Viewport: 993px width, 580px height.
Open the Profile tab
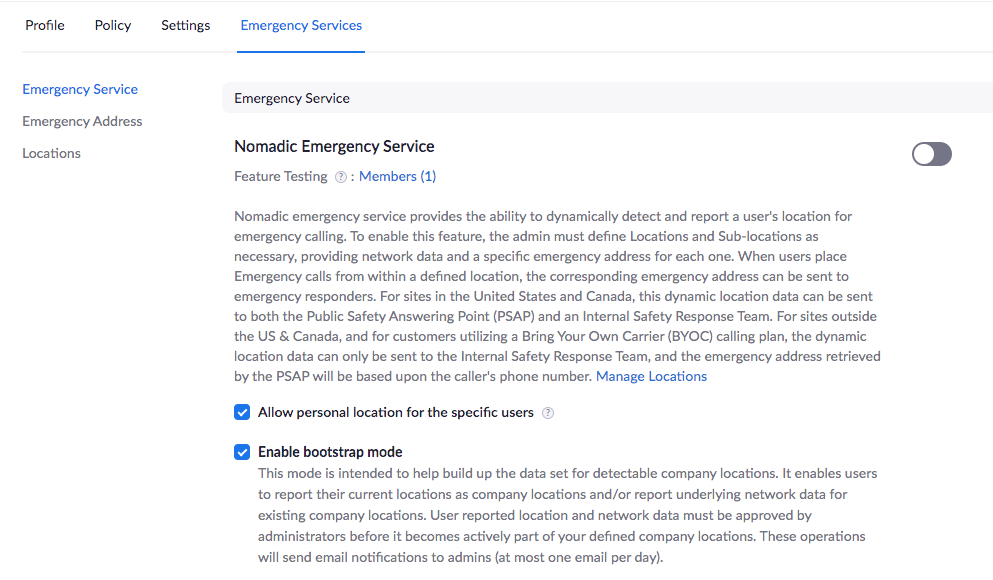(x=45, y=26)
